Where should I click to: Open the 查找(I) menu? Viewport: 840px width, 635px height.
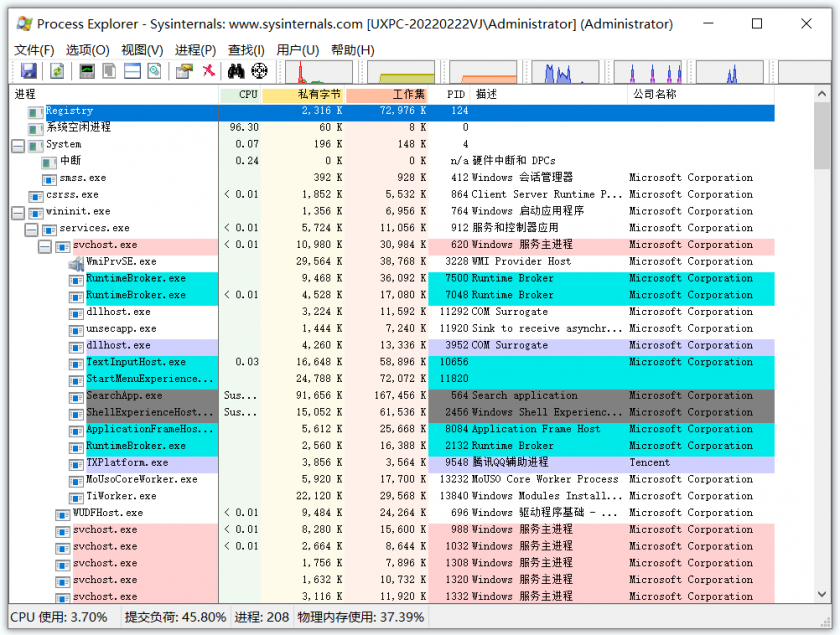[246, 50]
